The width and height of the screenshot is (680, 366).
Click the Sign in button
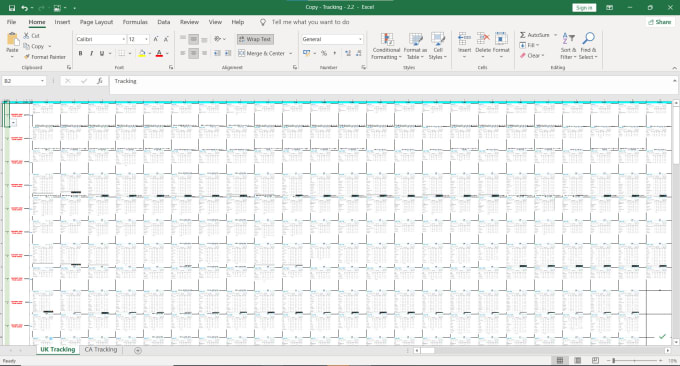tap(584, 8)
